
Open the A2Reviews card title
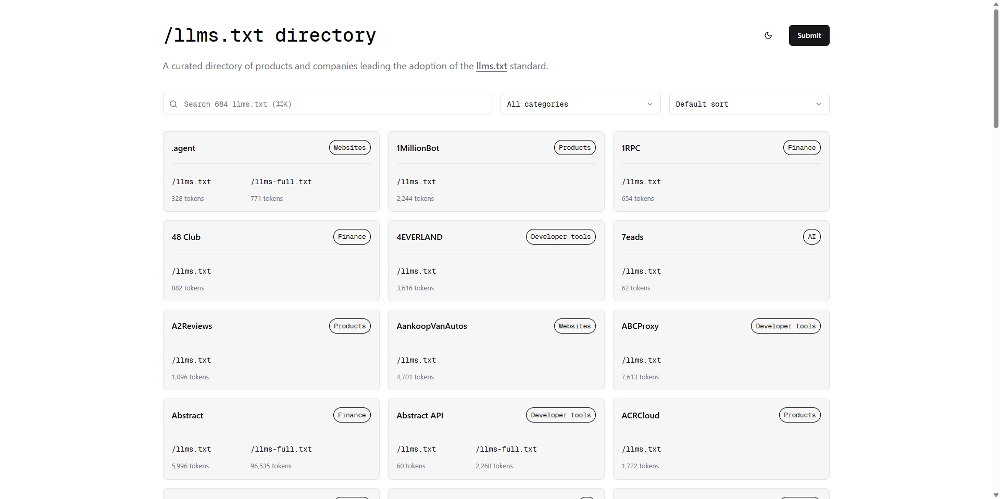point(192,326)
